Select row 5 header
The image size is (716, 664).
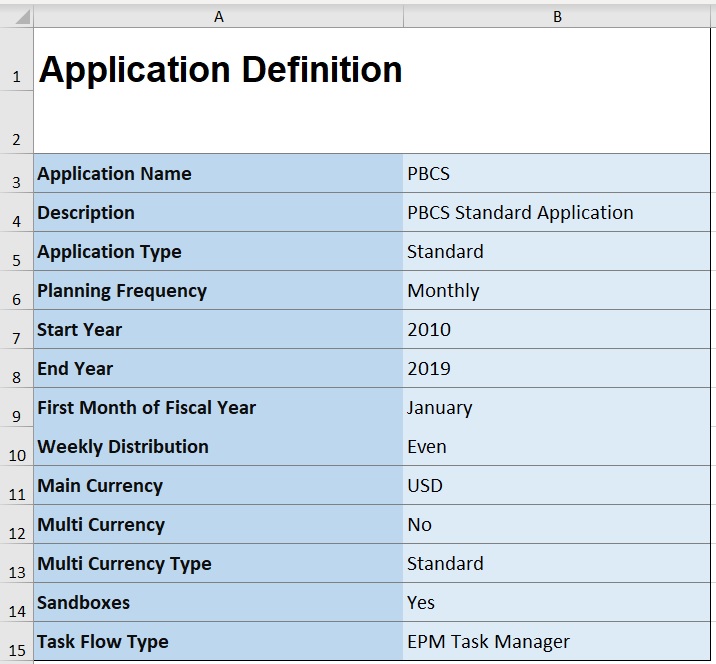[x=16, y=251]
